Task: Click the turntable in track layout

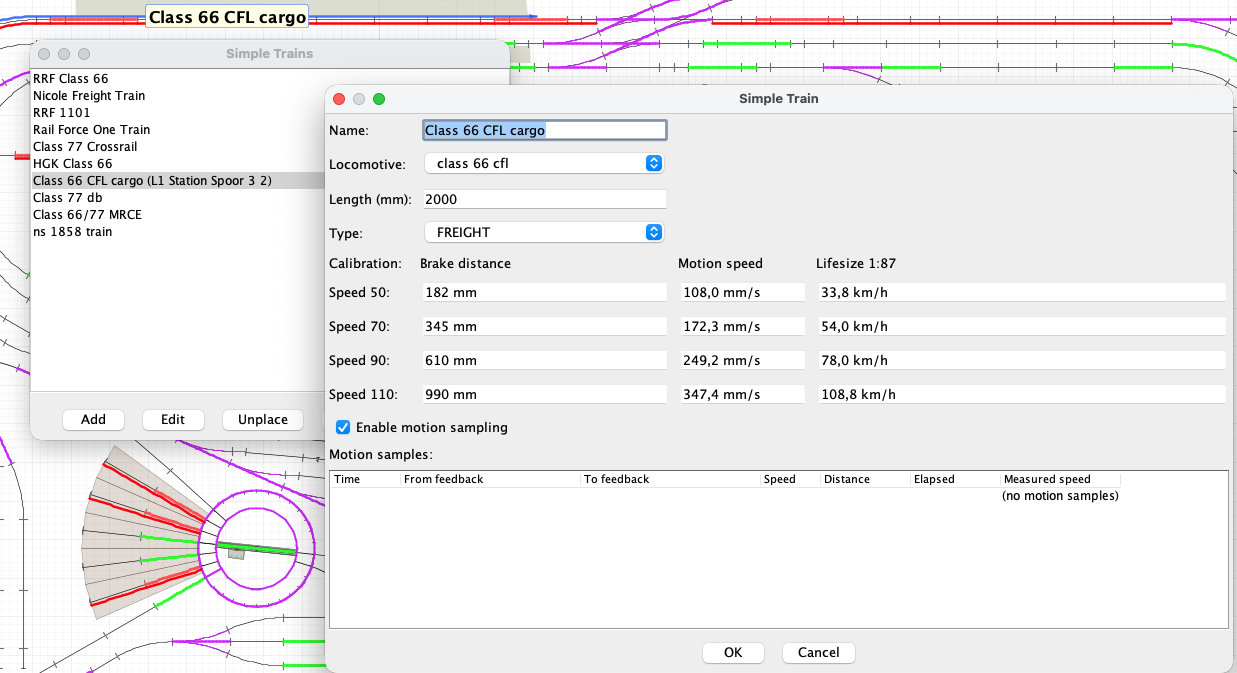Action: tap(257, 547)
